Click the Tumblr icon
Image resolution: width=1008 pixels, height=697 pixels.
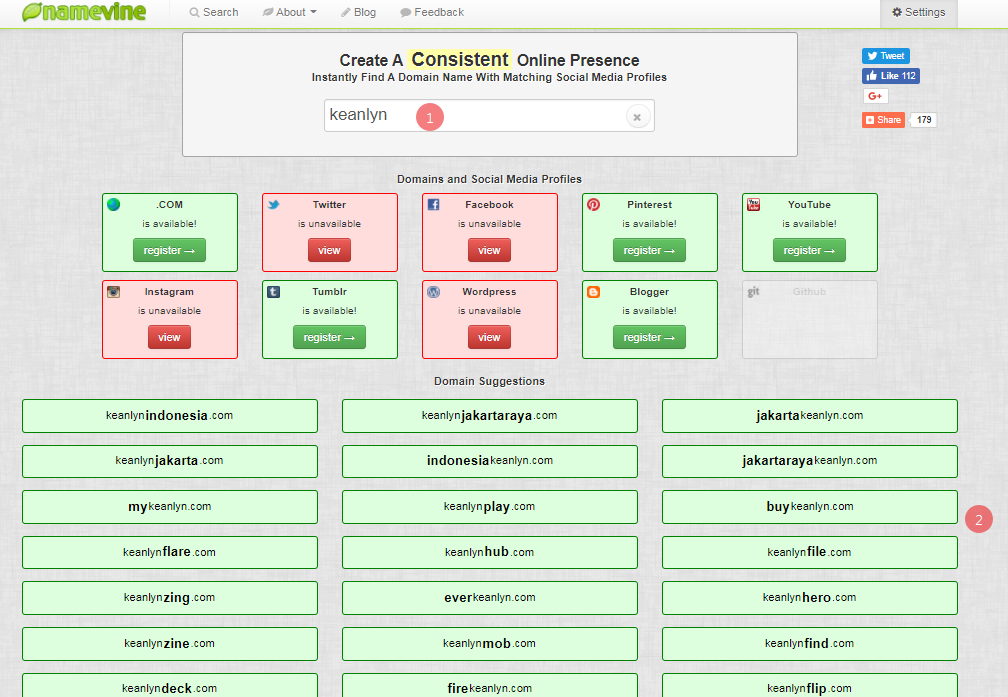(x=274, y=291)
